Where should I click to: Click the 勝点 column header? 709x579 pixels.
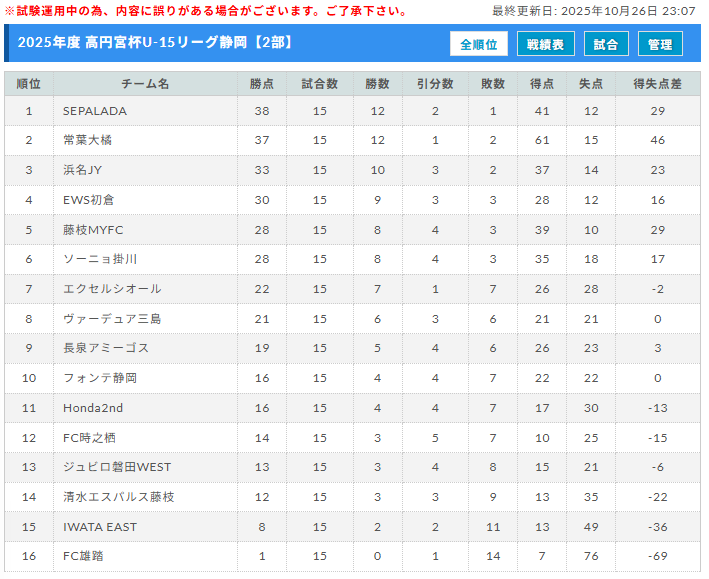coord(262,84)
